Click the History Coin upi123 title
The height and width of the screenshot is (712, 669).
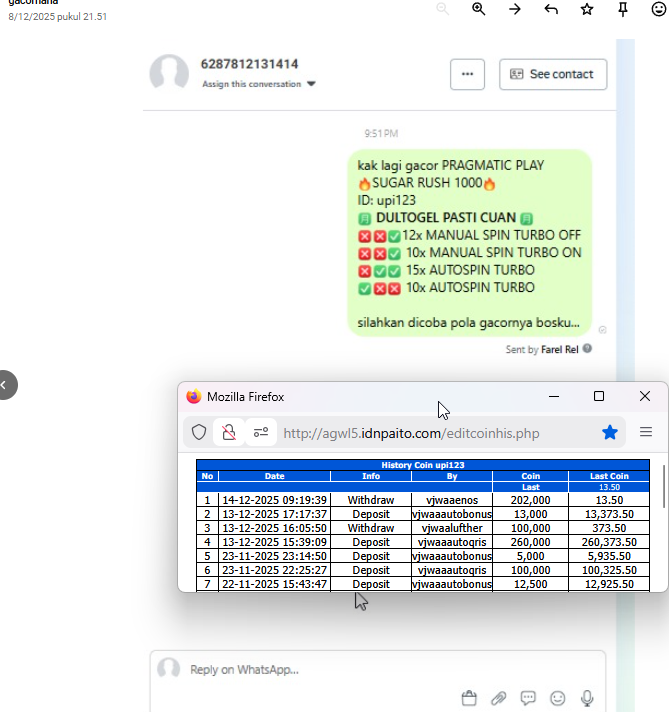[x=423, y=465]
